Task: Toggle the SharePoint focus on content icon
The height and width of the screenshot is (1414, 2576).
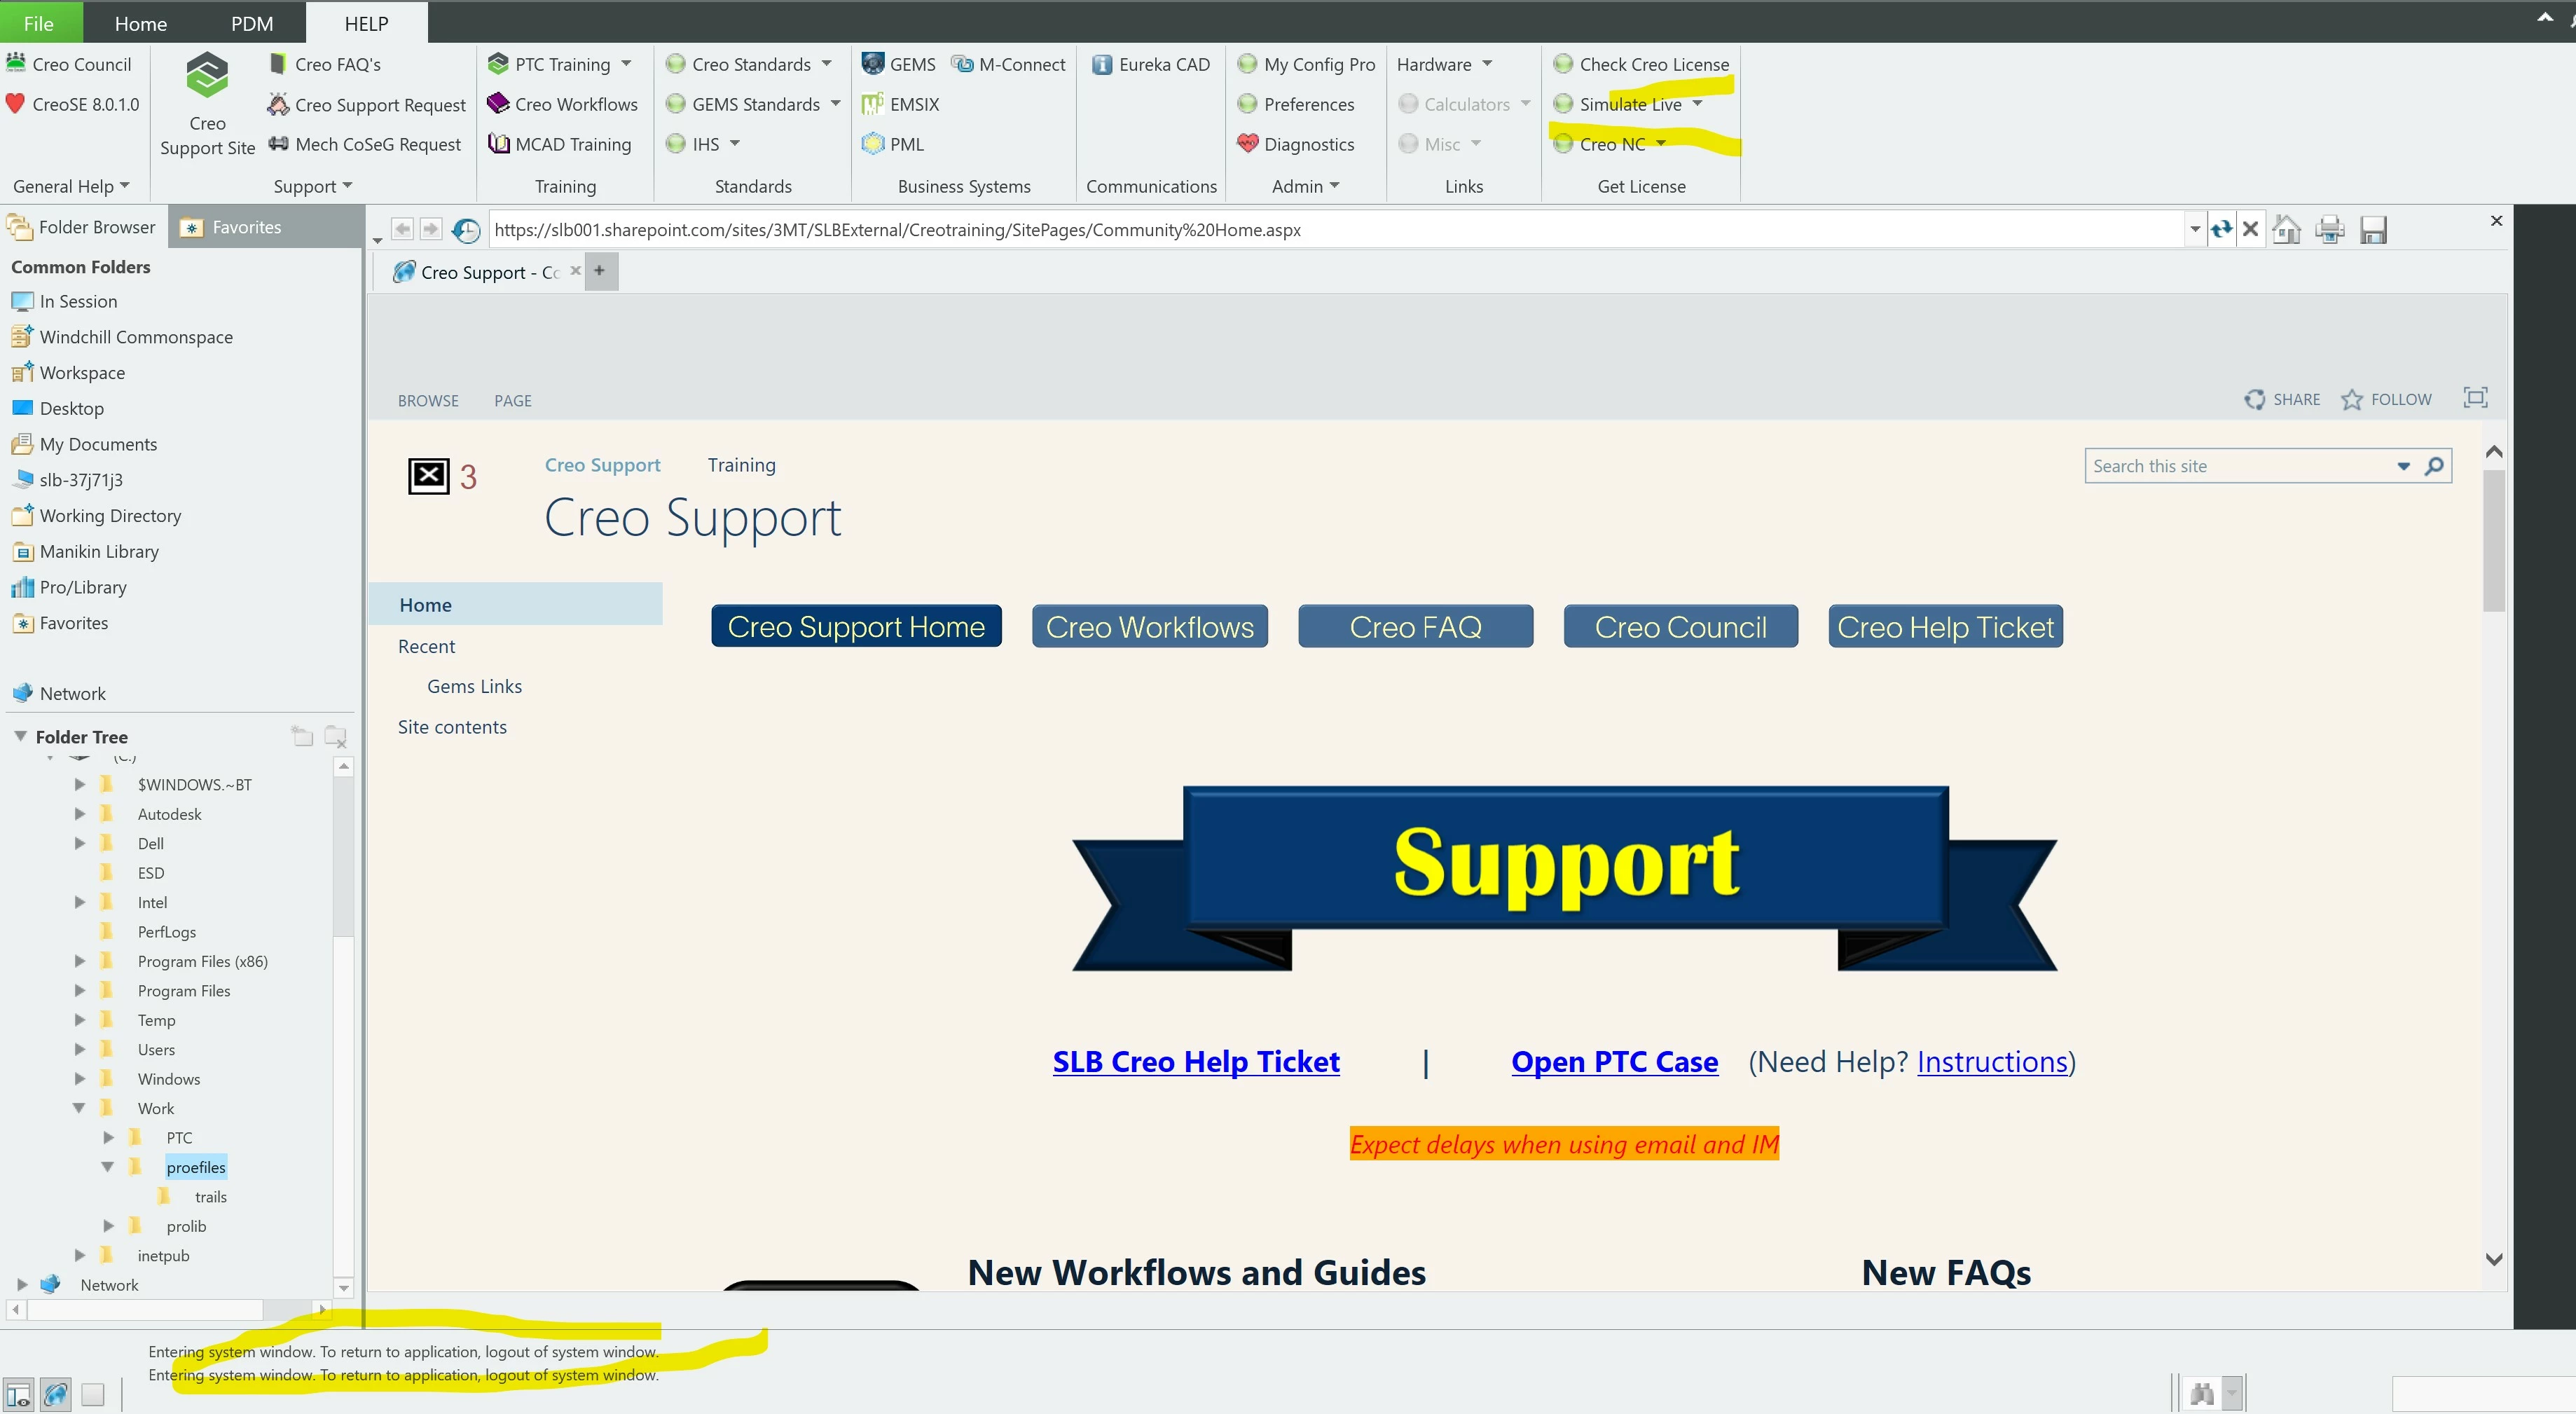Action: click(x=2475, y=398)
